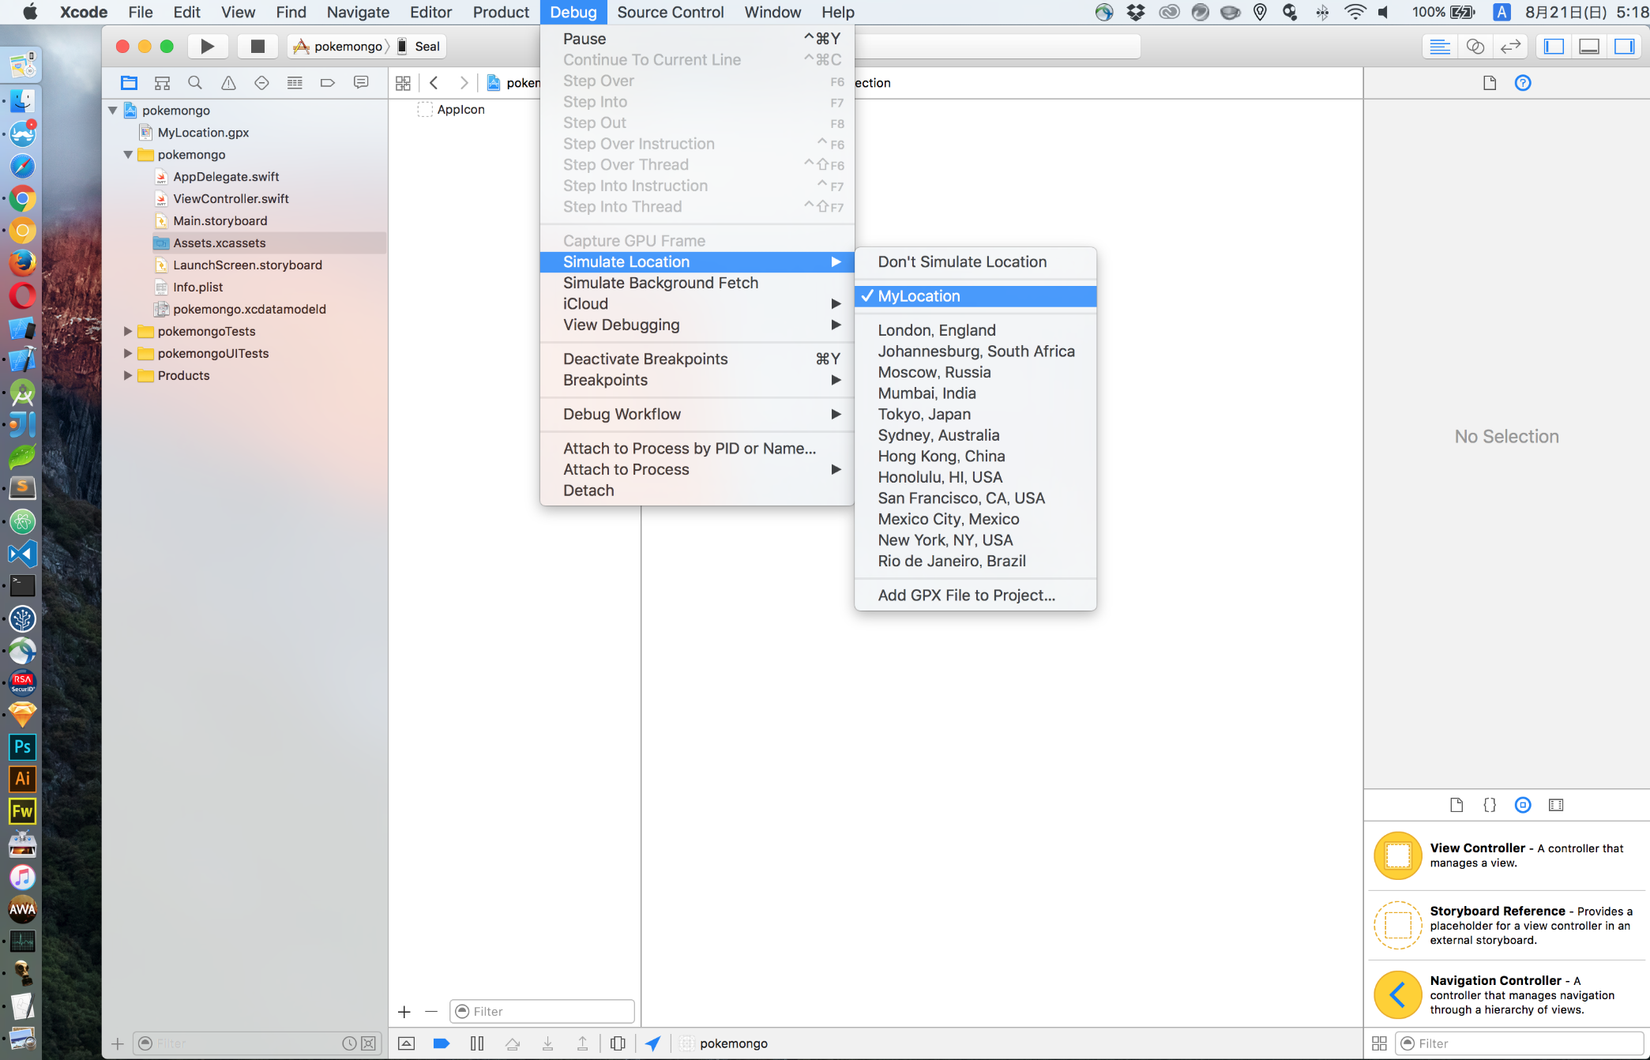Toggle breakpoints activation in the debug bar

[441, 1043]
